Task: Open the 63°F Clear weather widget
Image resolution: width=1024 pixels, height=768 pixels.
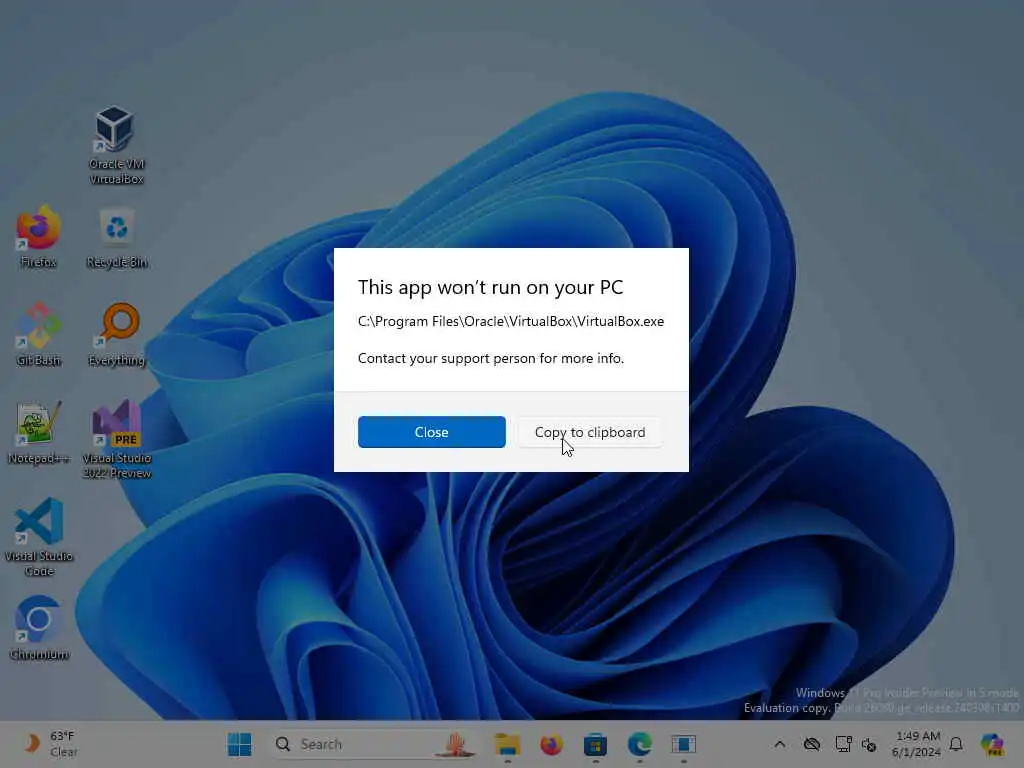Action: point(50,744)
